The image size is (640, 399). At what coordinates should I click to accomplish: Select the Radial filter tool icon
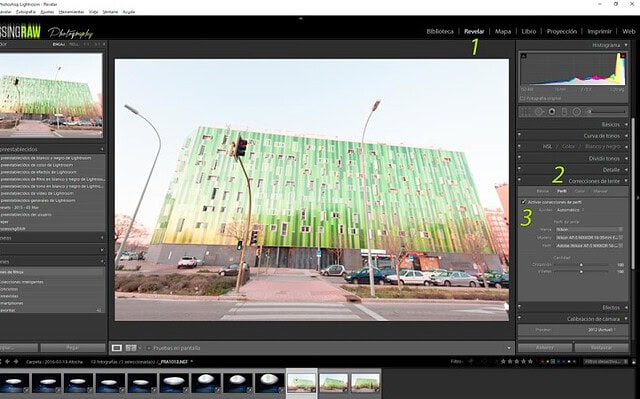coord(576,111)
